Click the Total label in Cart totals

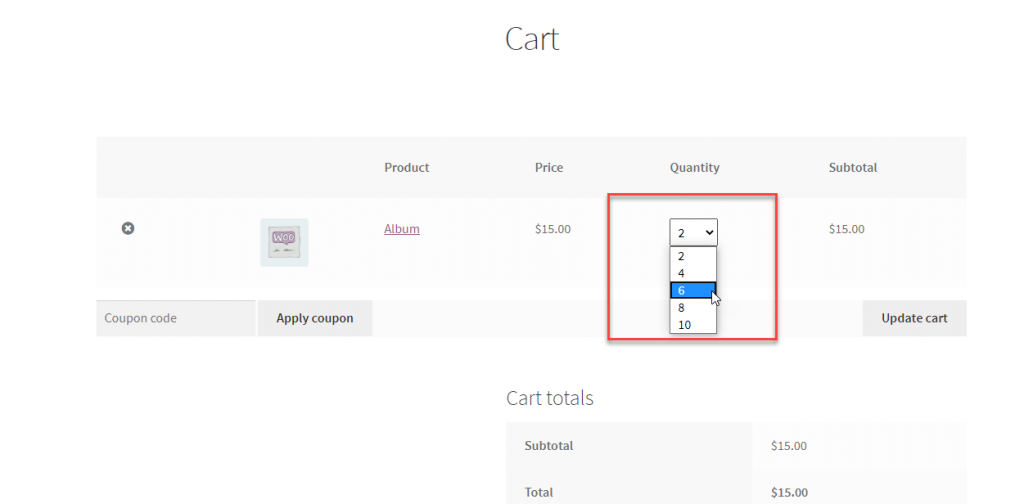click(x=539, y=492)
